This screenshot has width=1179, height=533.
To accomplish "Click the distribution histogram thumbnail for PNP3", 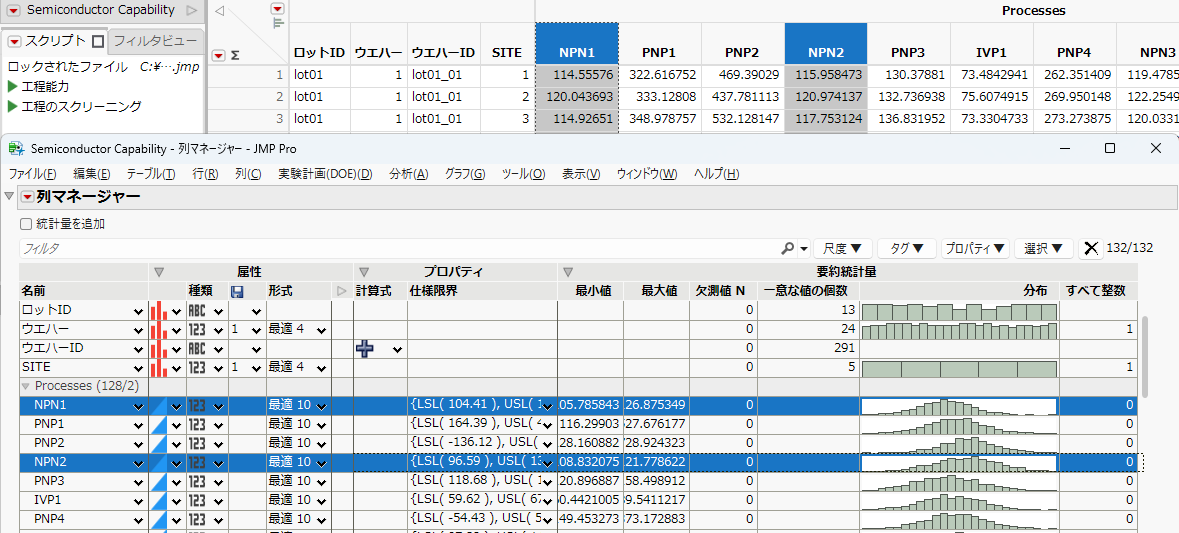I will click(959, 481).
